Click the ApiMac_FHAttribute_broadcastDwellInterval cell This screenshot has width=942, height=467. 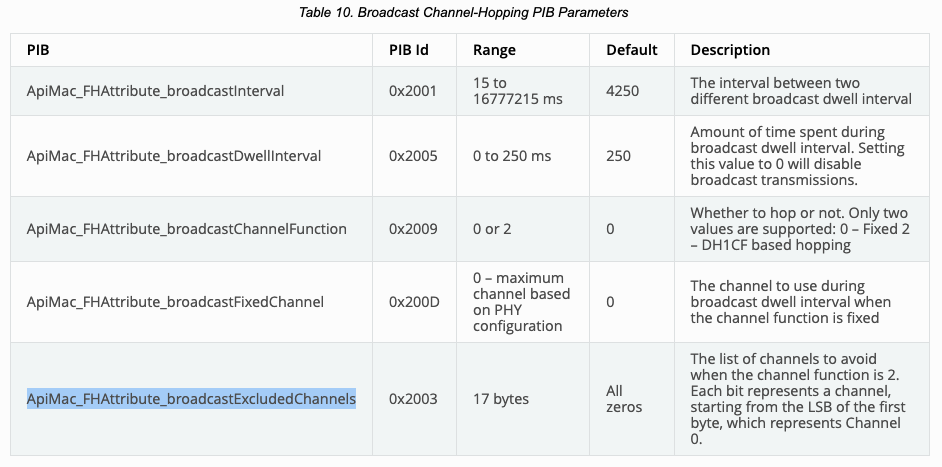point(173,156)
